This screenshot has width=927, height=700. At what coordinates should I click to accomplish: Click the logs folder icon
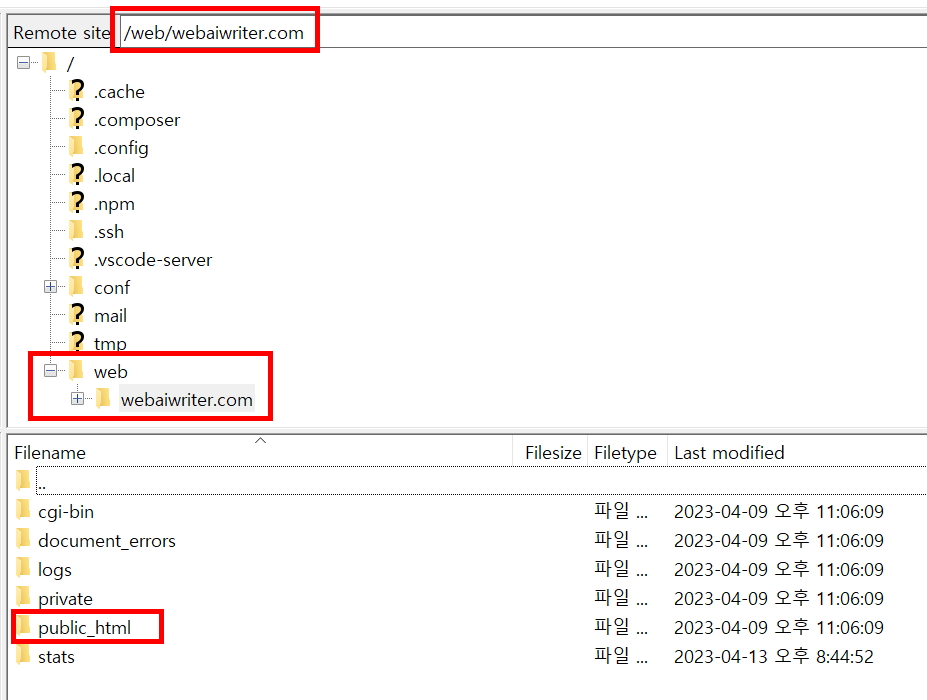tap(23, 567)
